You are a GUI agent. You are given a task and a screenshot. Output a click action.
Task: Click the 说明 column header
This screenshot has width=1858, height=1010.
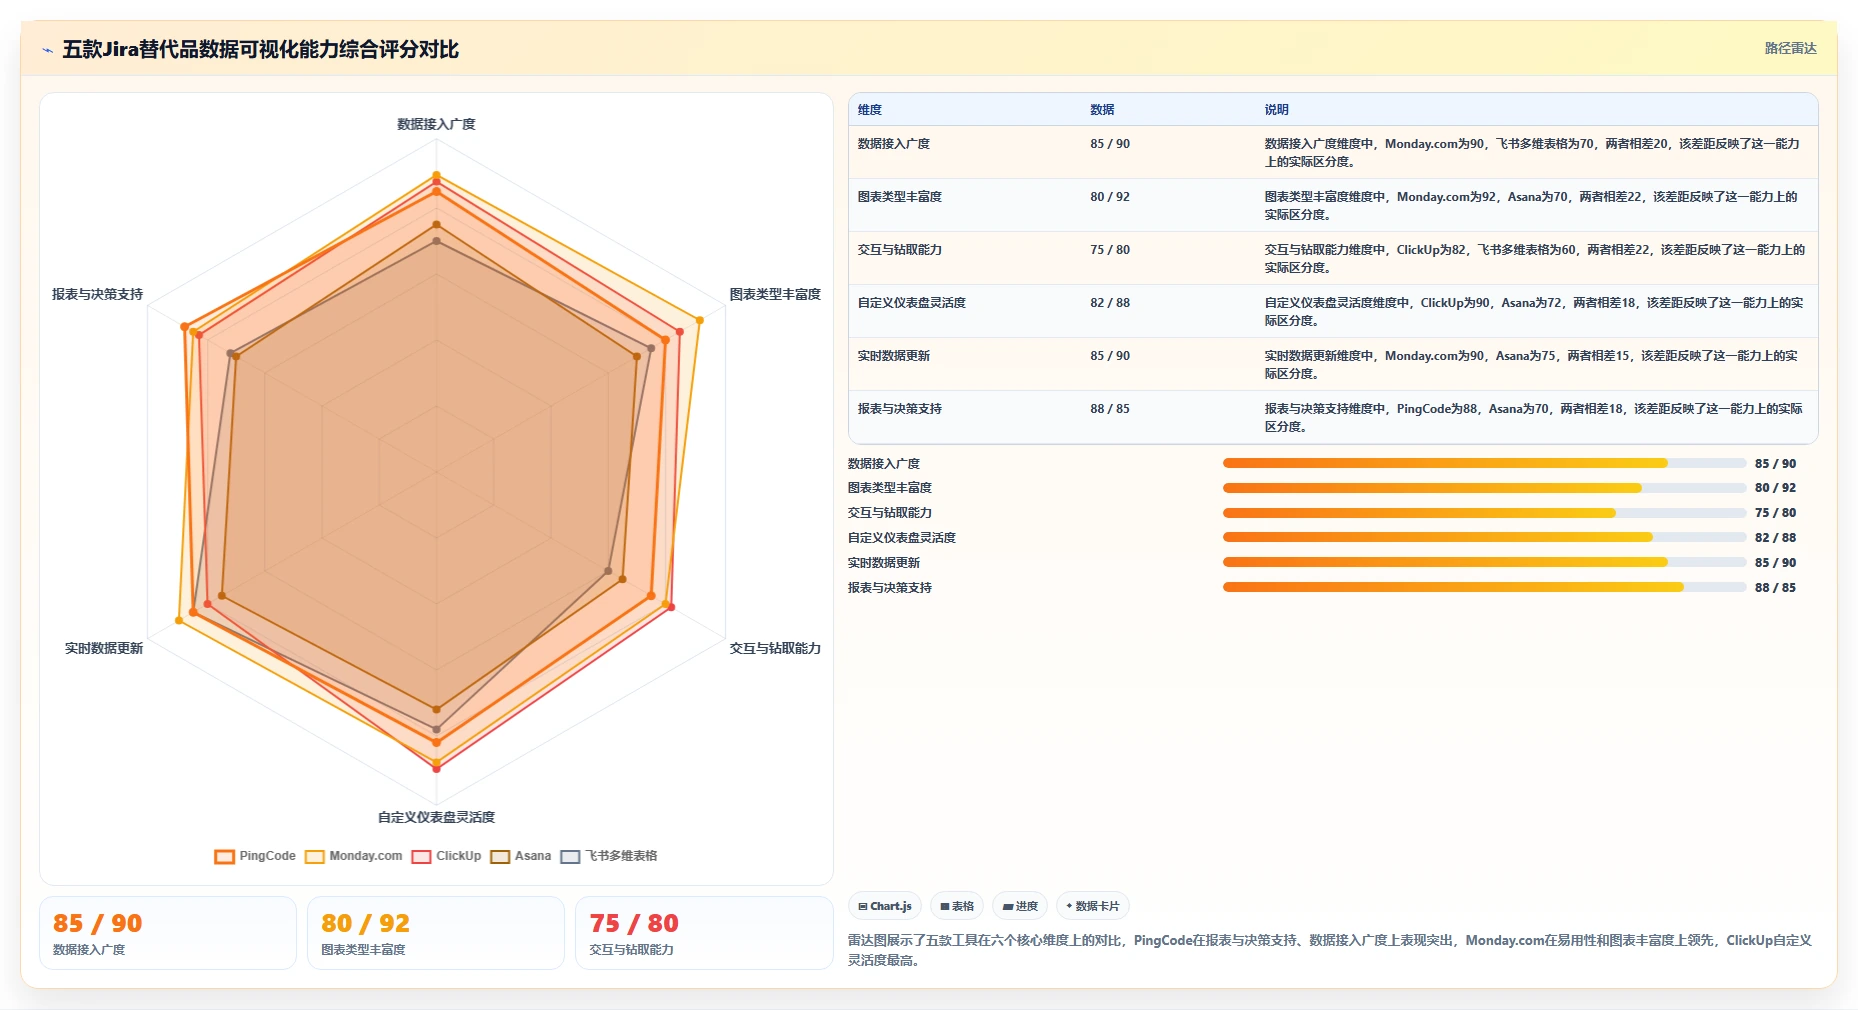1276,110
